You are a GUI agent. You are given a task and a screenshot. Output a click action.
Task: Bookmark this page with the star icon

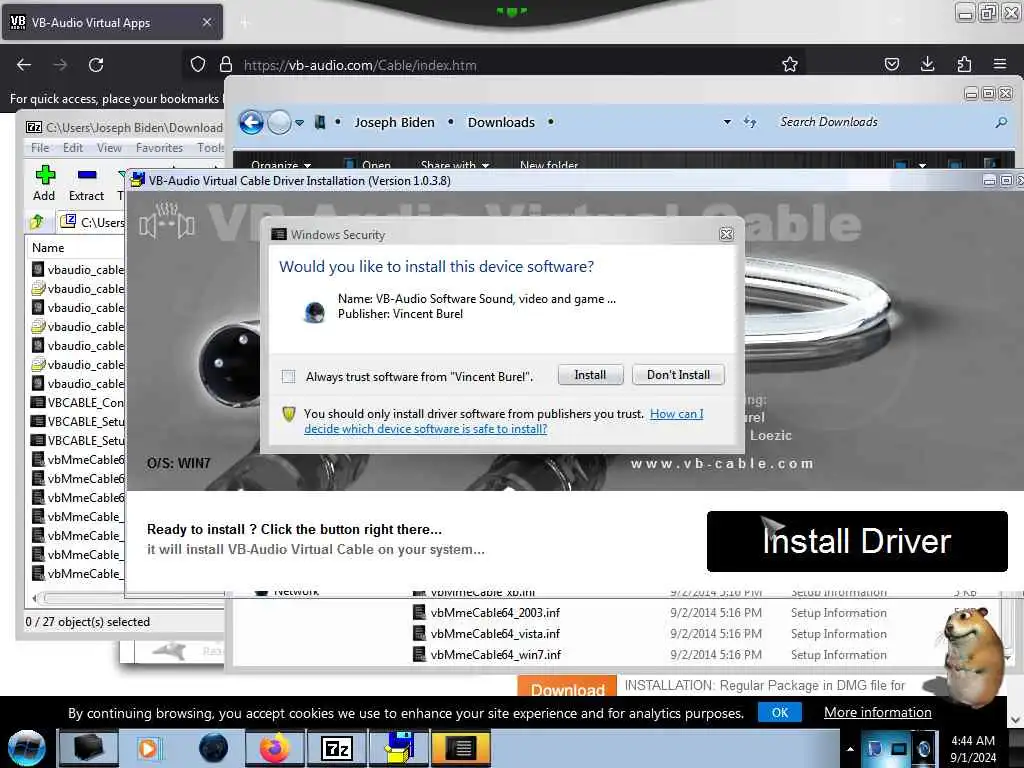(x=790, y=64)
